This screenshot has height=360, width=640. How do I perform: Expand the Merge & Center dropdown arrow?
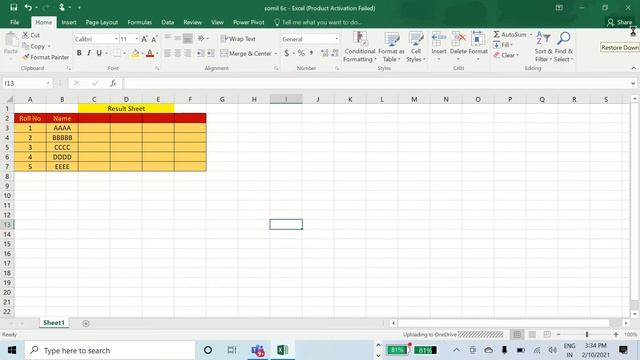[276, 53]
